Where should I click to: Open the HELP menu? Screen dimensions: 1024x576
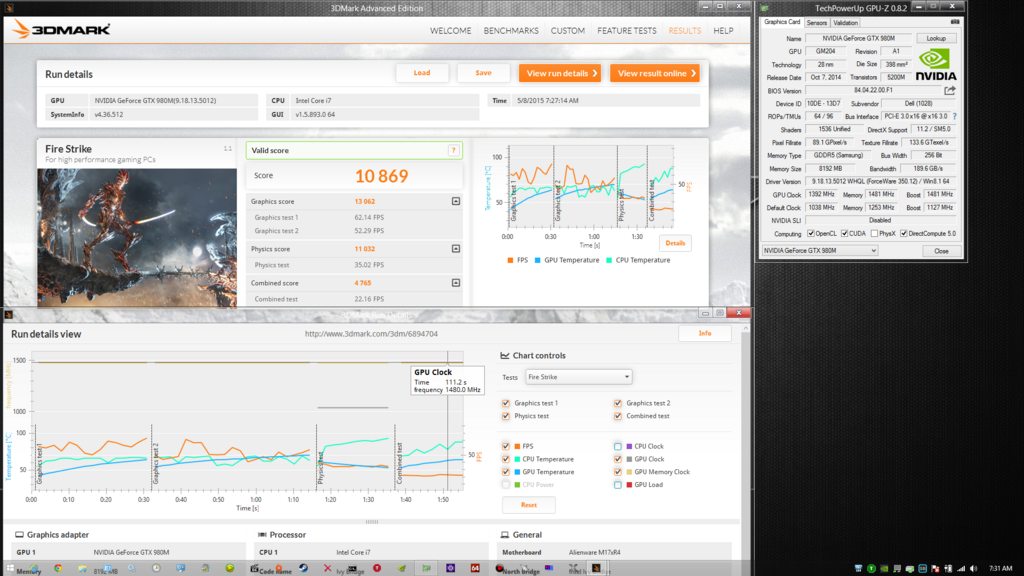pyautogui.click(x=723, y=31)
